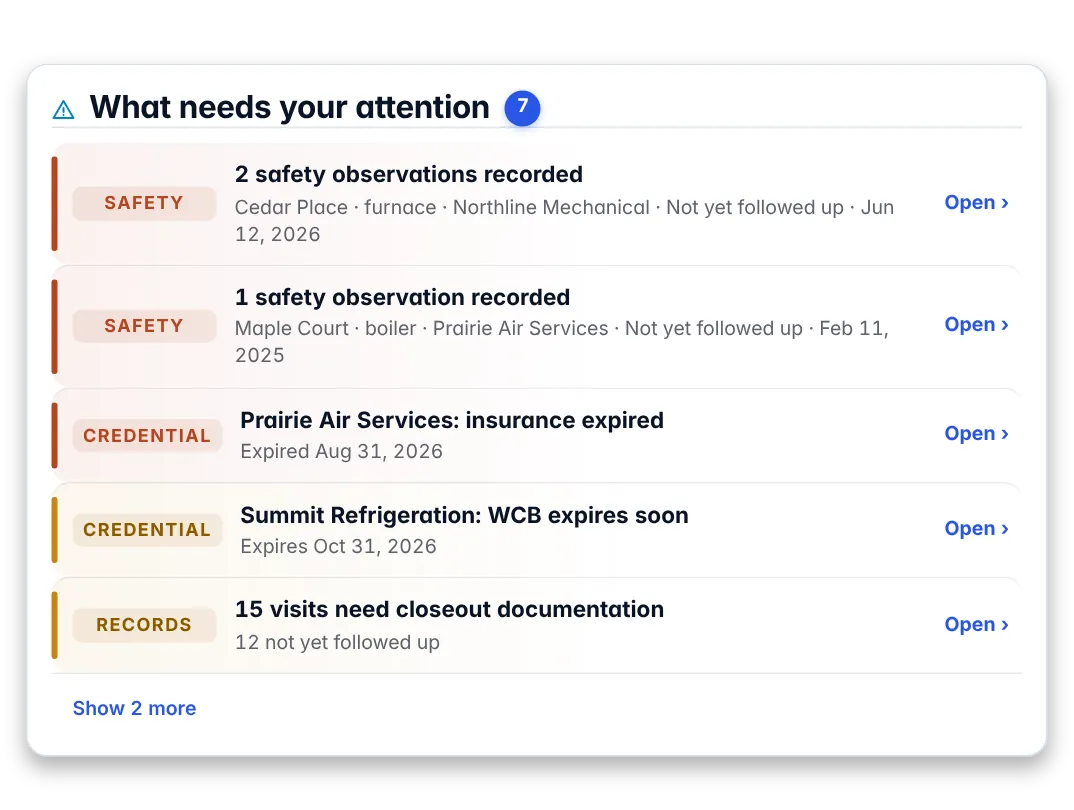Select '15 visits need closeout documentation' title
Viewport: 1074px width, 810px height.
[x=449, y=609]
